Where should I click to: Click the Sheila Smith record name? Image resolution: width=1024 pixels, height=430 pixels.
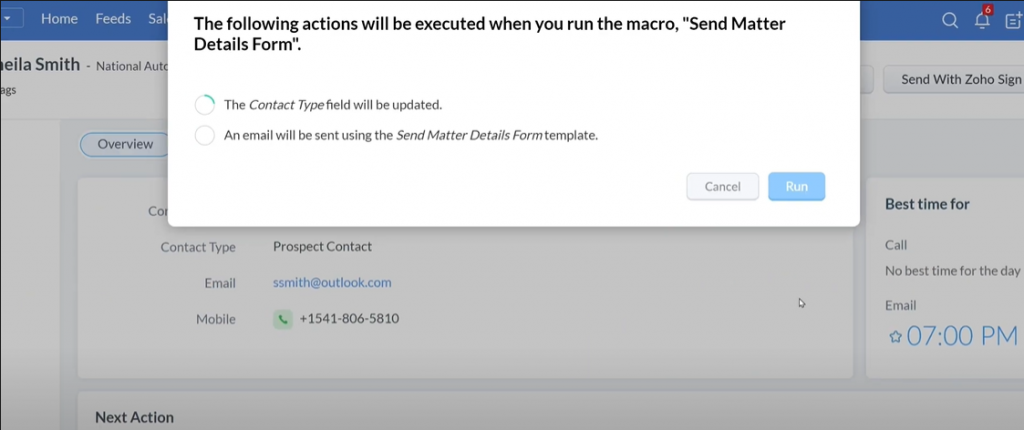coord(40,65)
